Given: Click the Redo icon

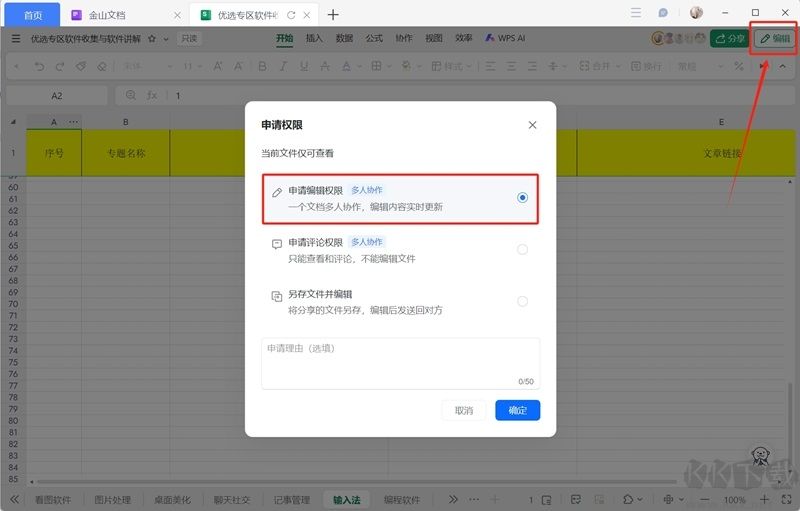Looking at the screenshot, I should 60,66.
